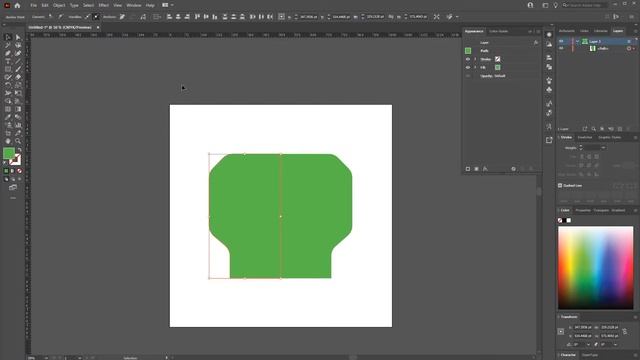The width and height of the screenshot is (640, 360).
Task: Select the Selection tool (black arrow)
Action: tap(8, 37)
